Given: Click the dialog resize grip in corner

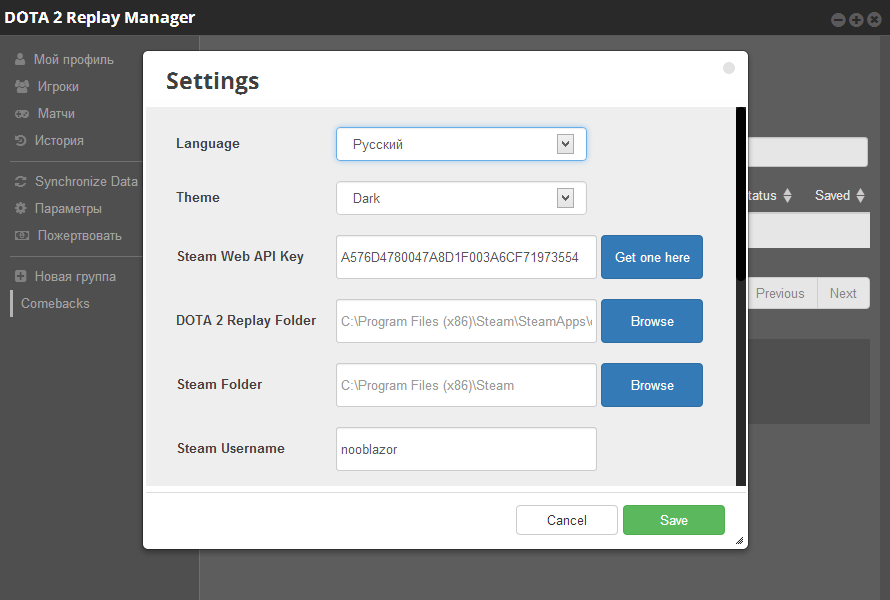Looking at the screenshot, I should point(739,540).
